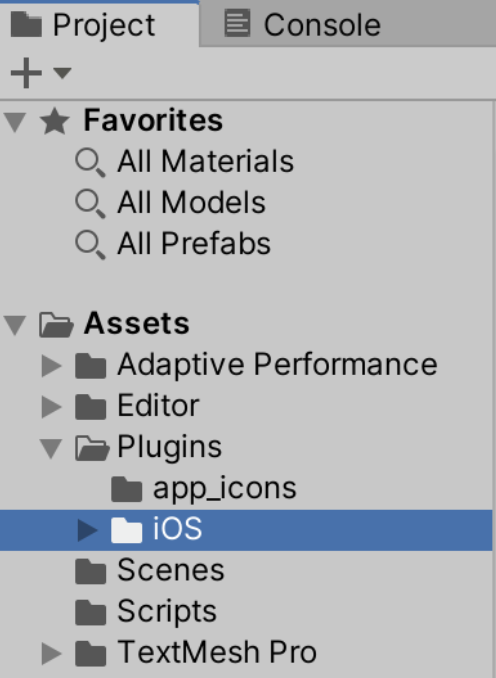Switch to the Console tab
This screenshot has width=496, height=678.
point(303,24)
